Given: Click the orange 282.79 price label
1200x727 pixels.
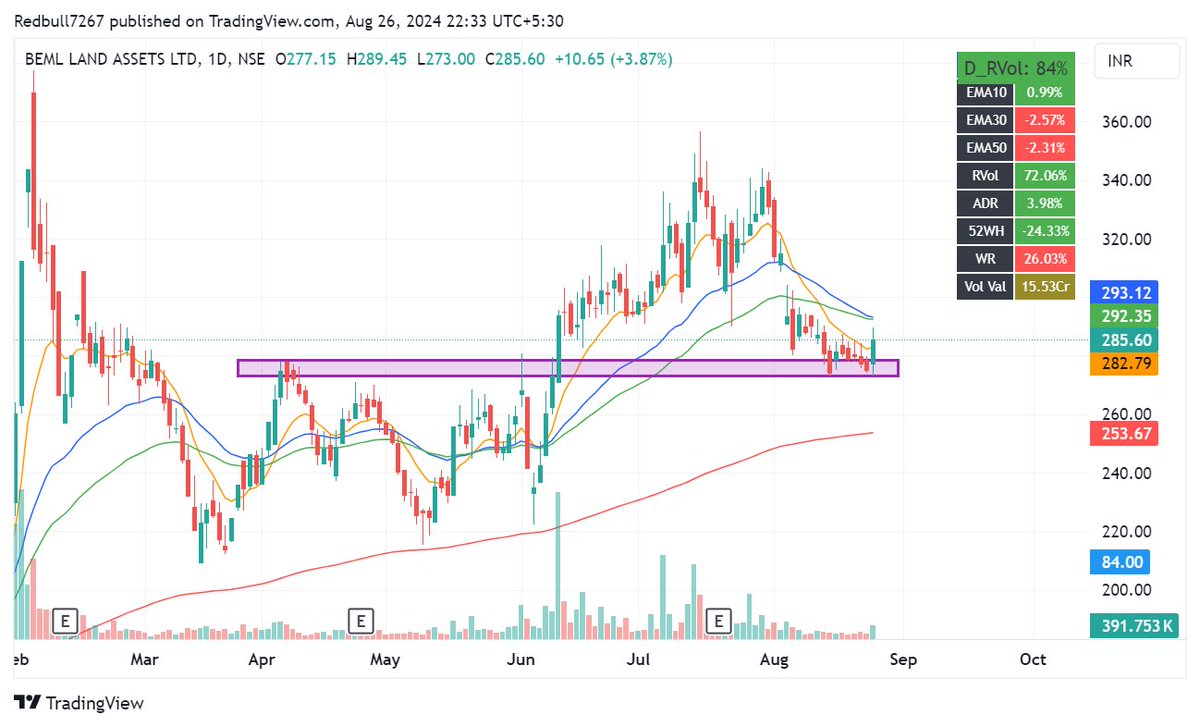Looking at the screenshot, I should 1126,363.
